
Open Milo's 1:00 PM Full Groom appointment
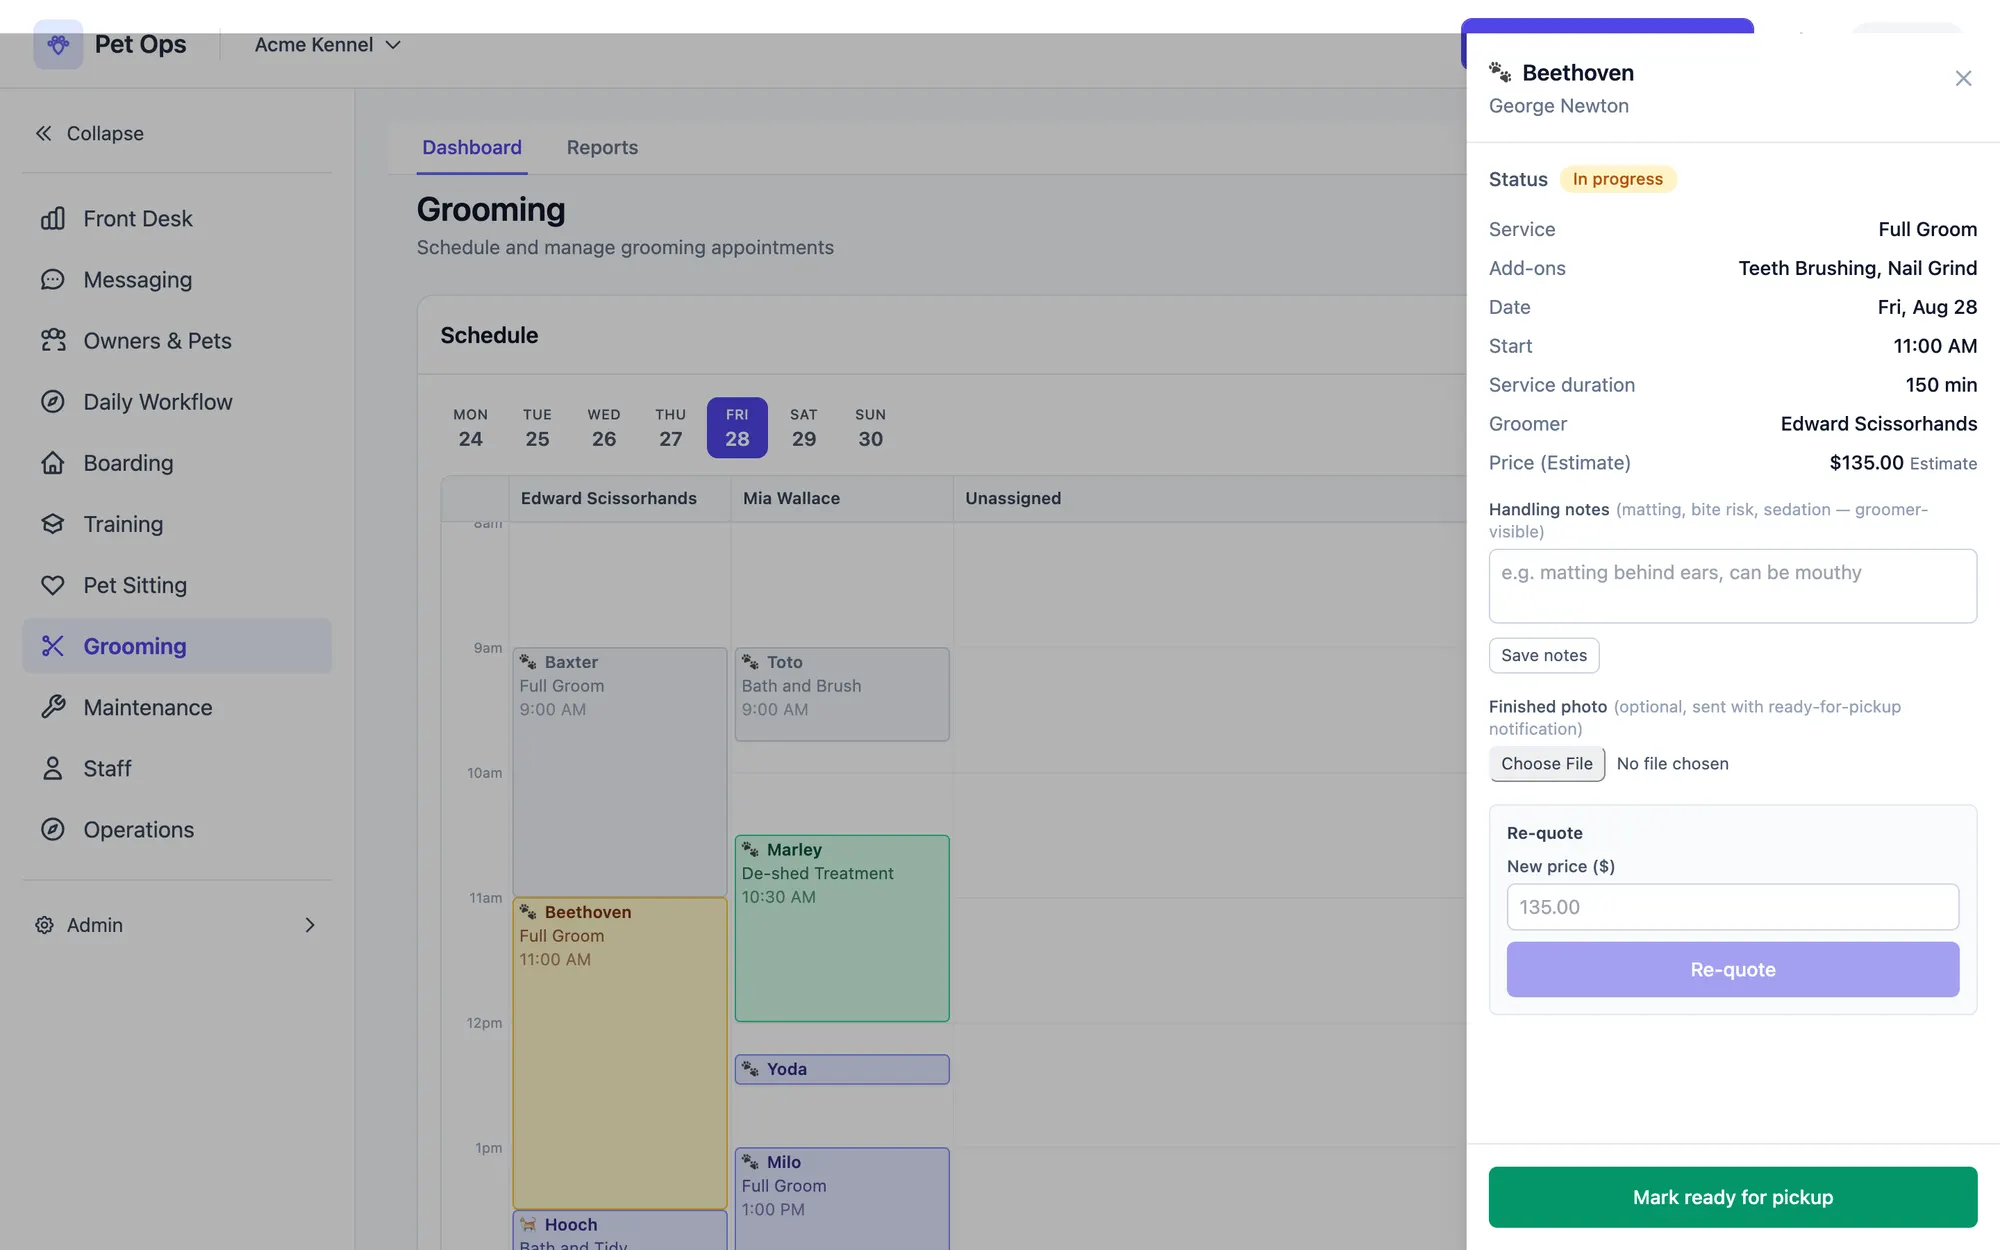pos(842,1198)
